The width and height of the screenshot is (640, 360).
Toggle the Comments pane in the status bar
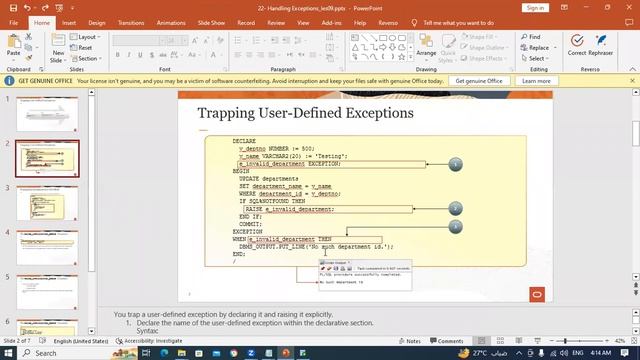click(x=447, y=341)
